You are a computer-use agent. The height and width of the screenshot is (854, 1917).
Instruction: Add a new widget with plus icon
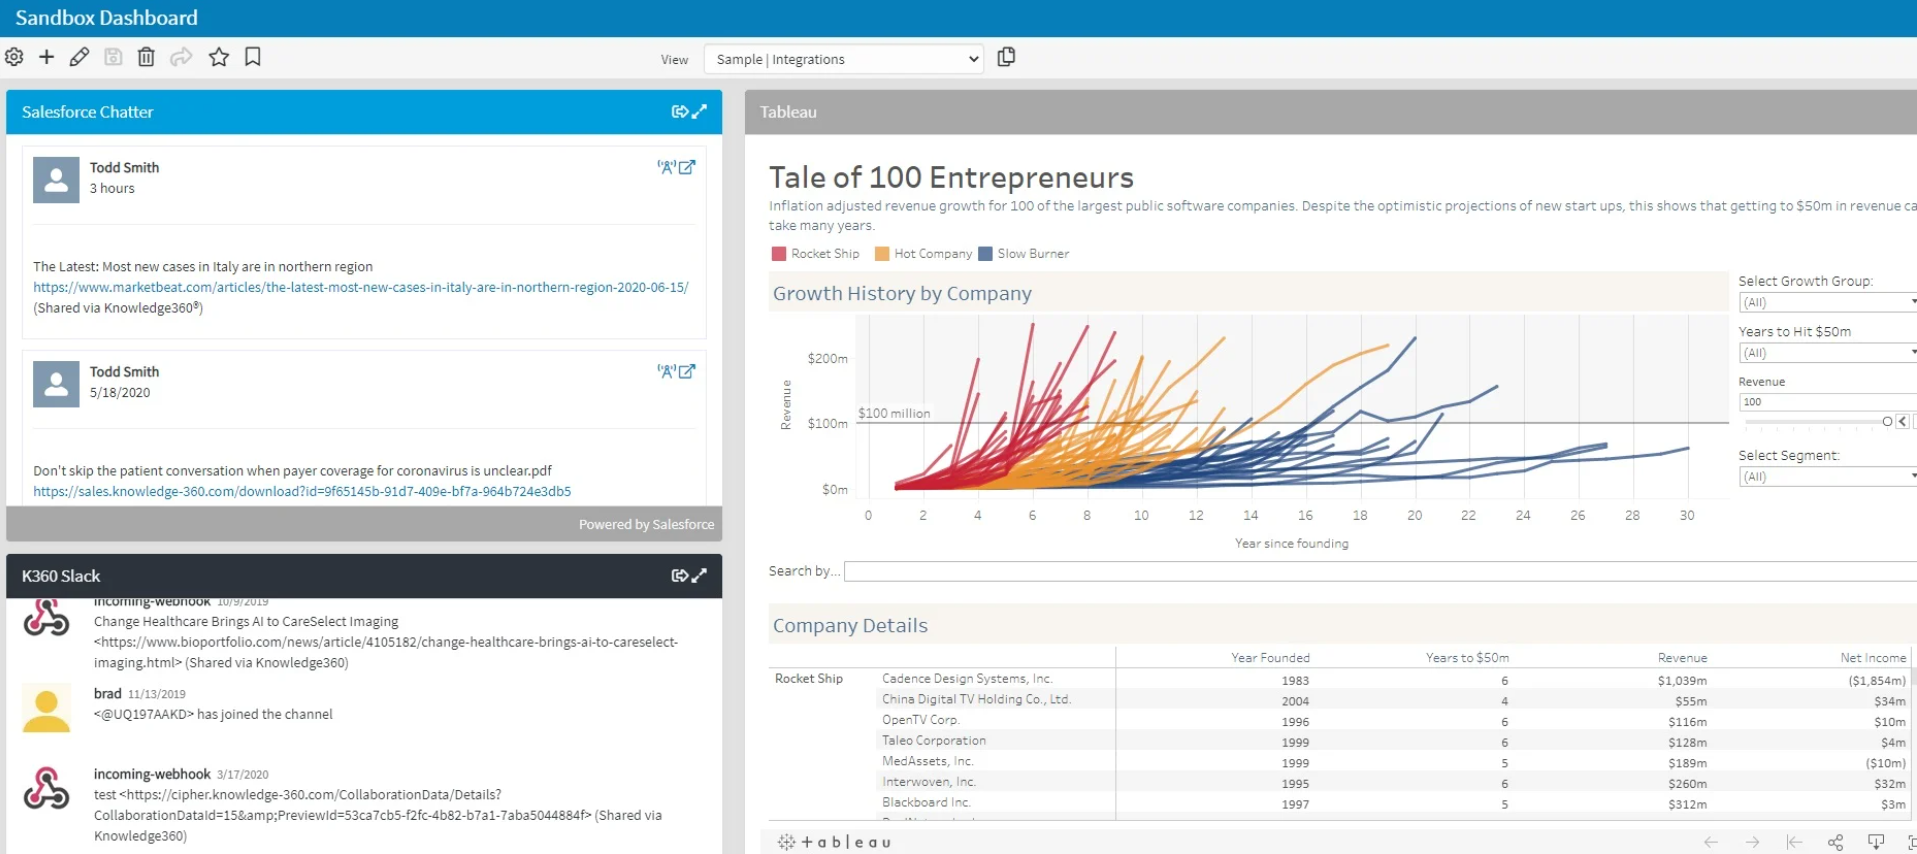point(46,57)
